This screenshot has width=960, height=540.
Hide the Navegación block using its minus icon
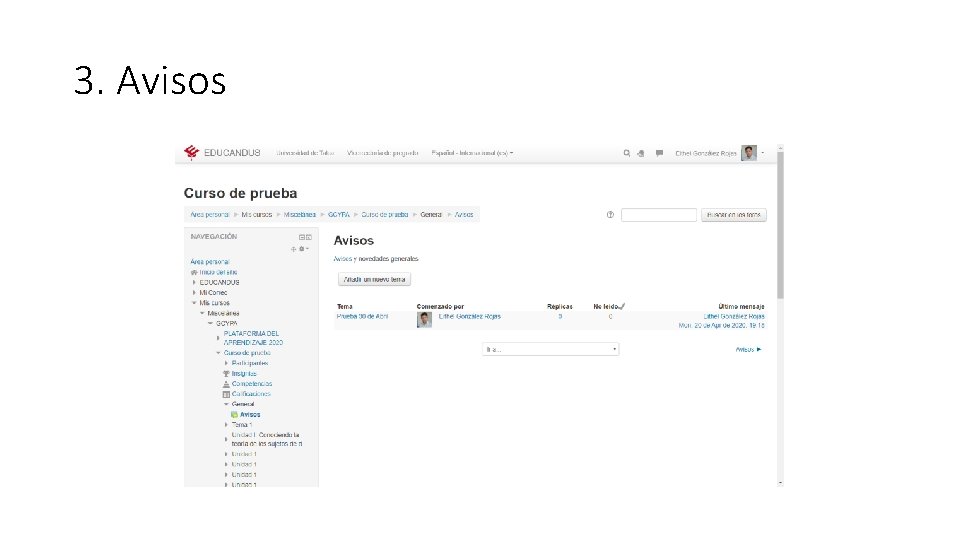coord(301,237)
